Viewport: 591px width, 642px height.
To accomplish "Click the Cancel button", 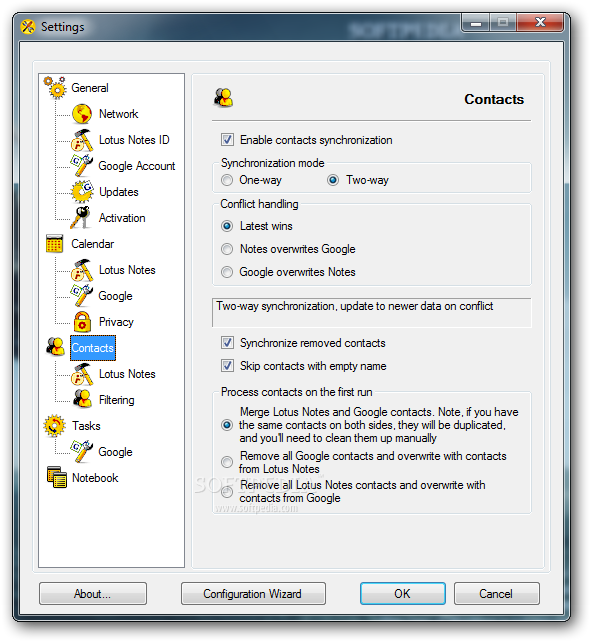I will click(x=496, y=594).
